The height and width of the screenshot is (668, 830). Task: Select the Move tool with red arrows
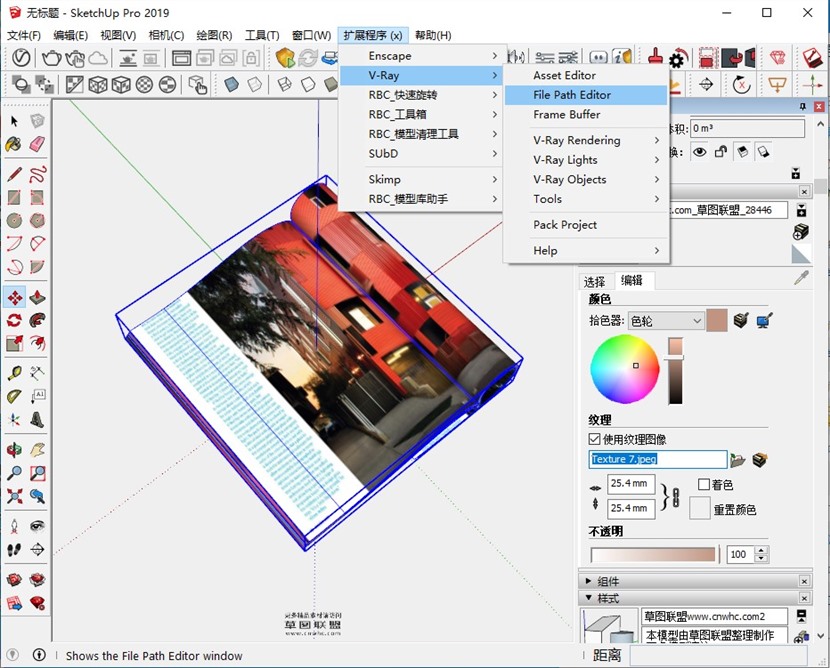[x=14, y=298]
